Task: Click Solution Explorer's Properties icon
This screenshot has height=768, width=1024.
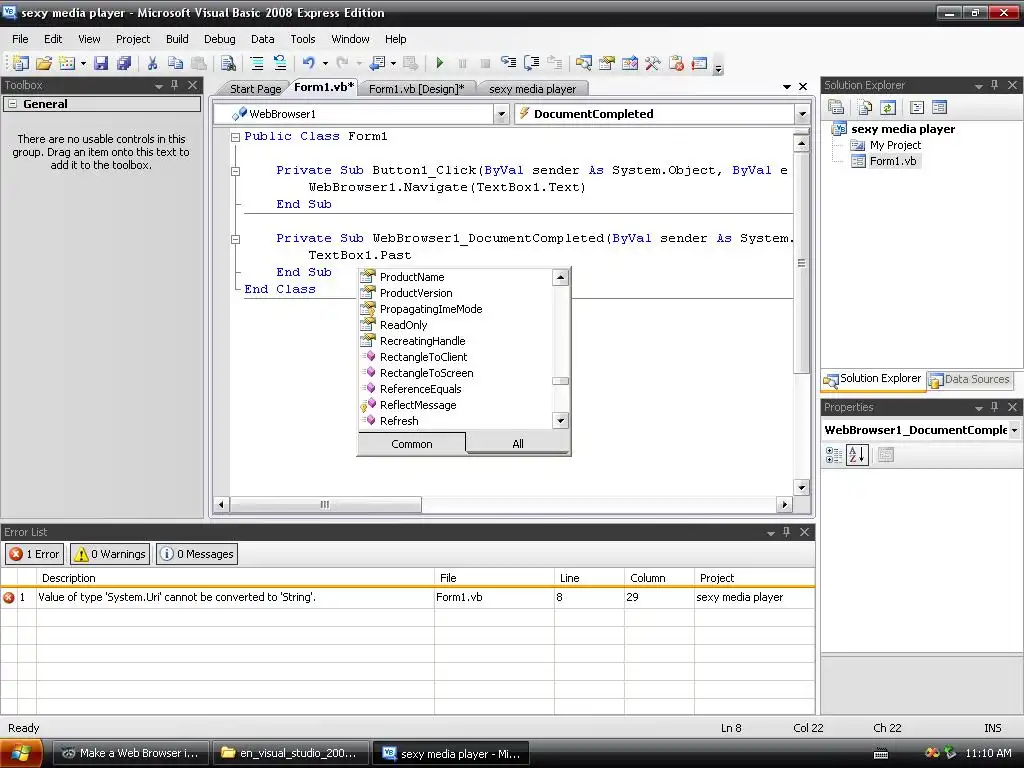Action: (x=836, y=107)
